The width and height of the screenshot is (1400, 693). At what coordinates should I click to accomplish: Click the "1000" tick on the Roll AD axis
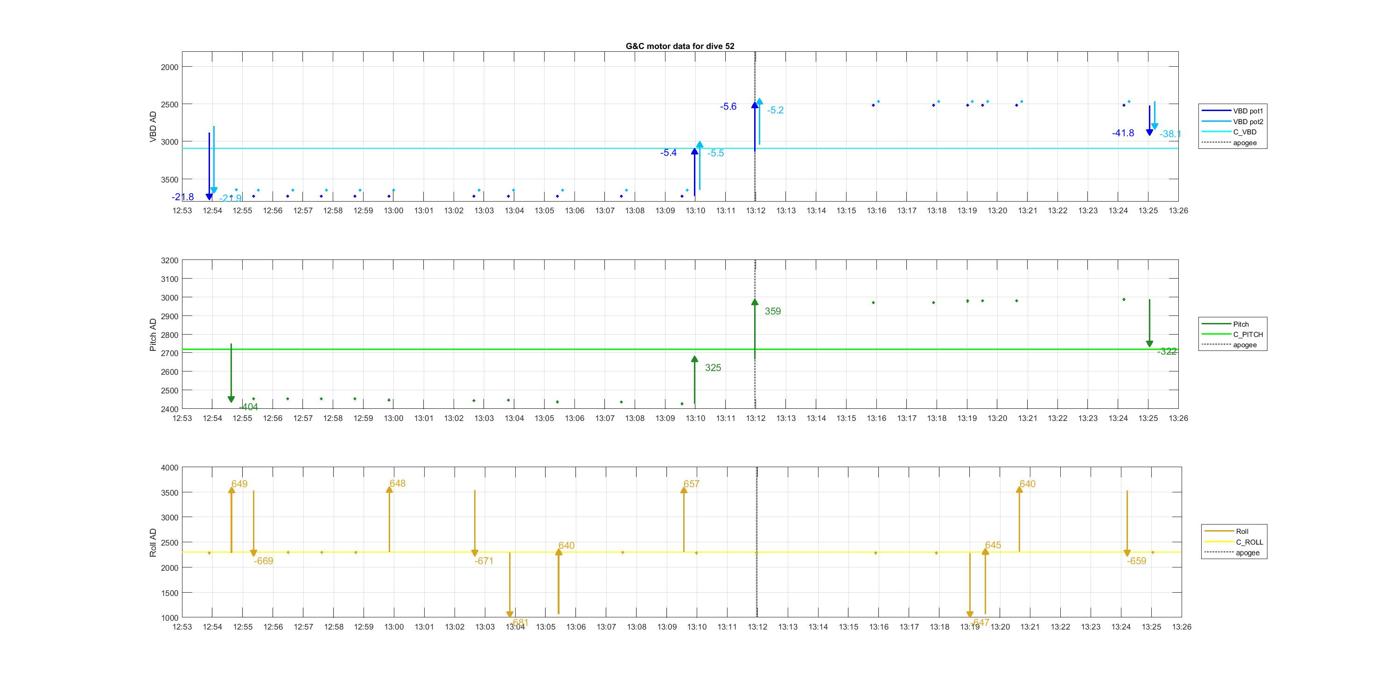point(169,617)
